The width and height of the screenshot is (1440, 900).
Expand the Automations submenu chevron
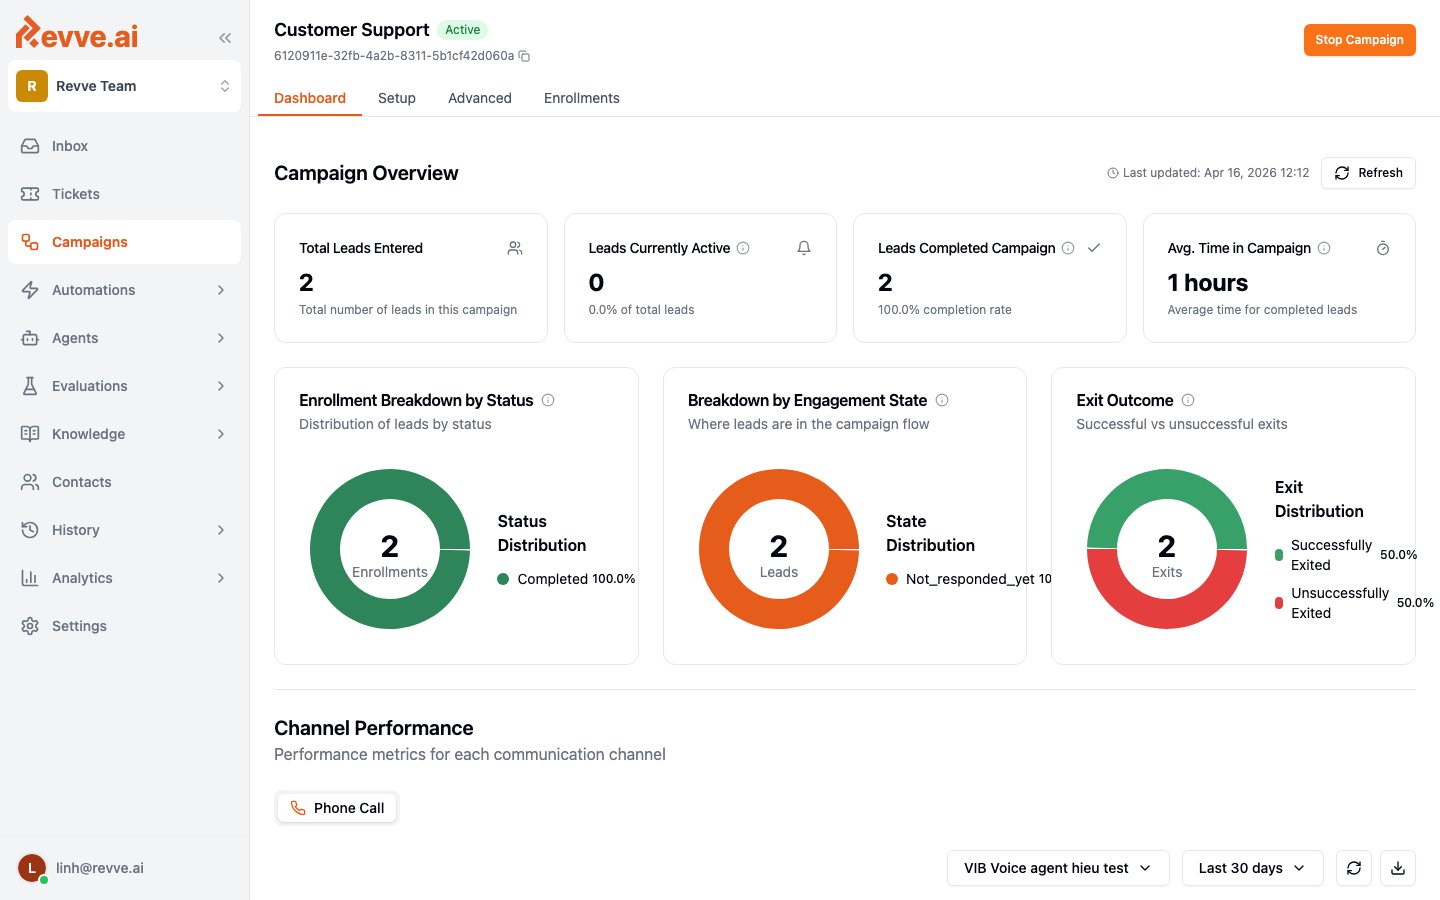(x=221, y=290)
